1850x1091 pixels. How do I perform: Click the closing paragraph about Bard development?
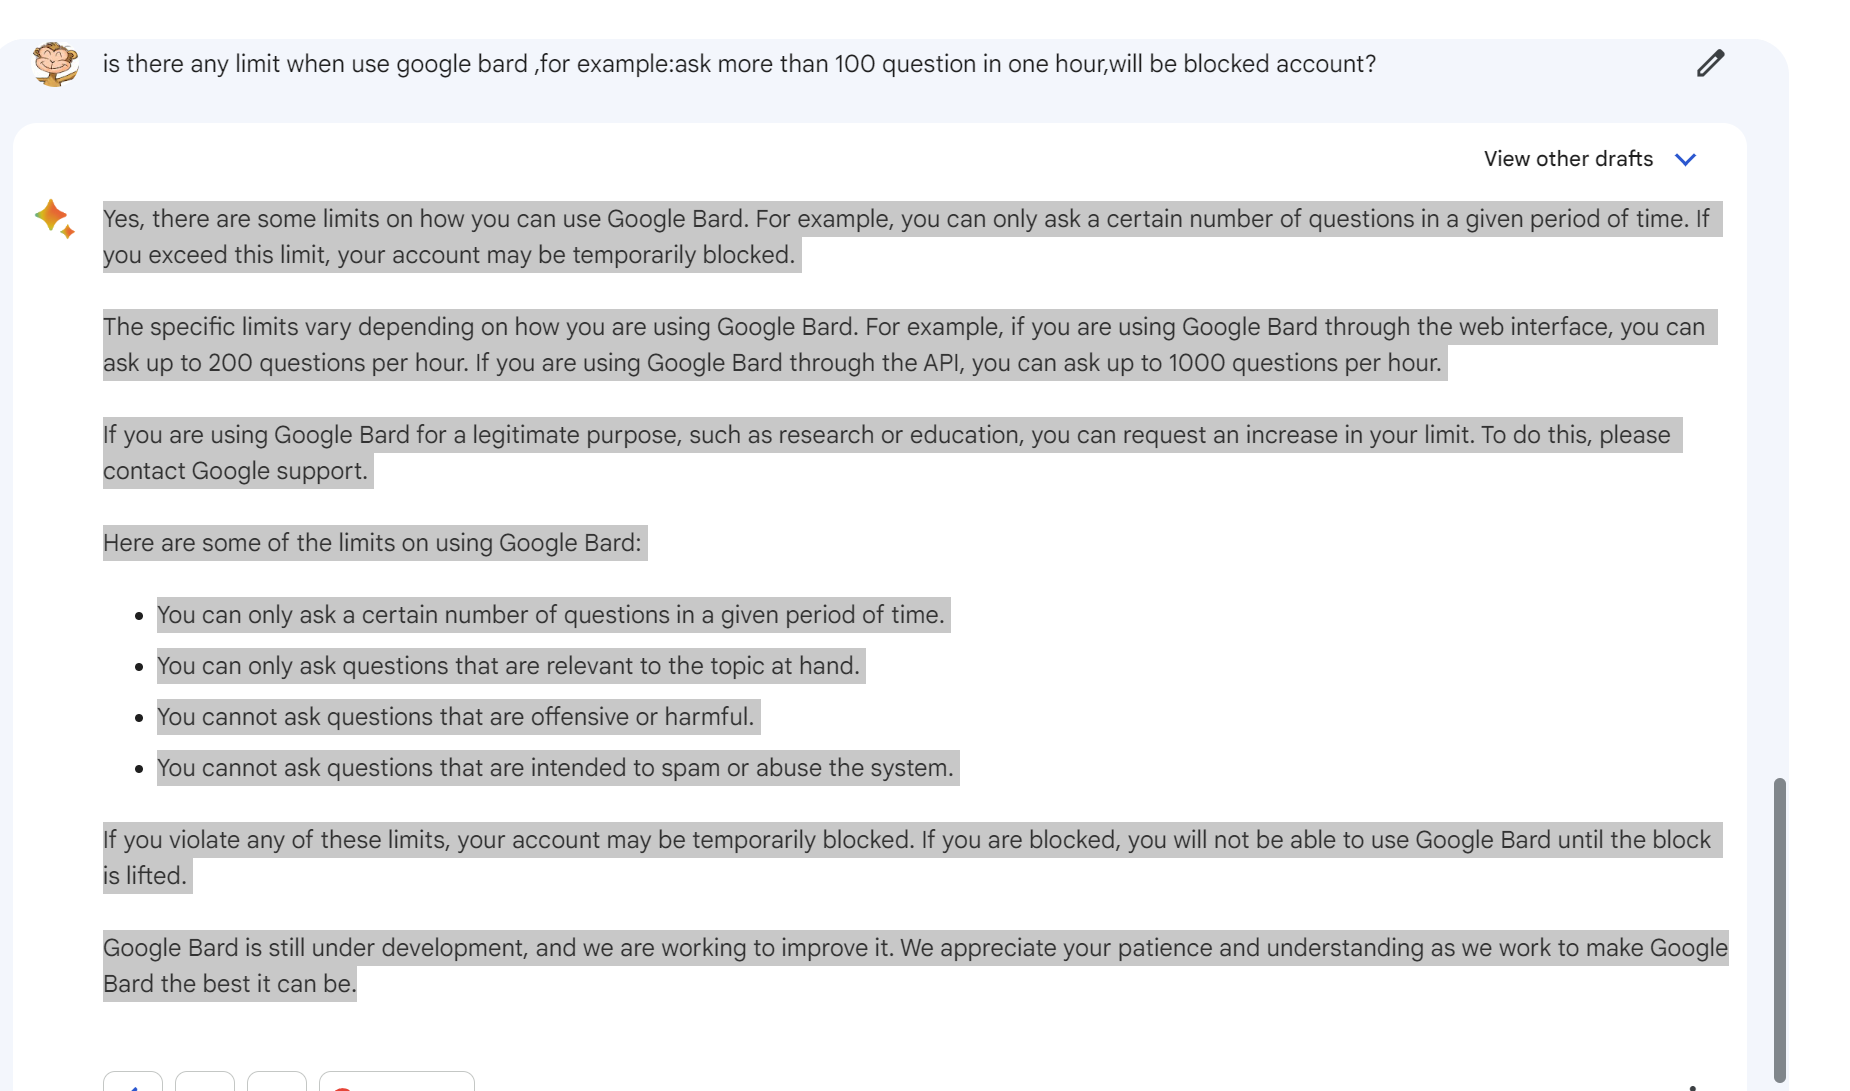pos(900,965)
